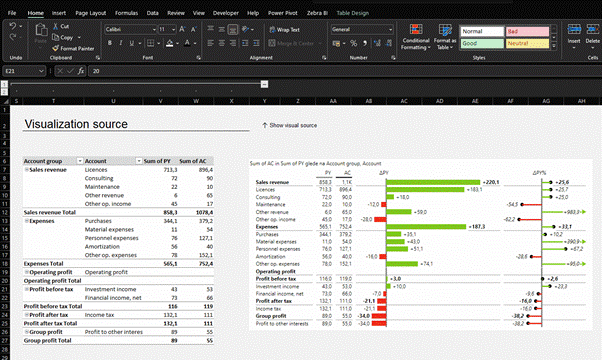Viewport: 602px width, 360px height.
Task: Apply the Normal cell style
Action: (x=482, y=31)
